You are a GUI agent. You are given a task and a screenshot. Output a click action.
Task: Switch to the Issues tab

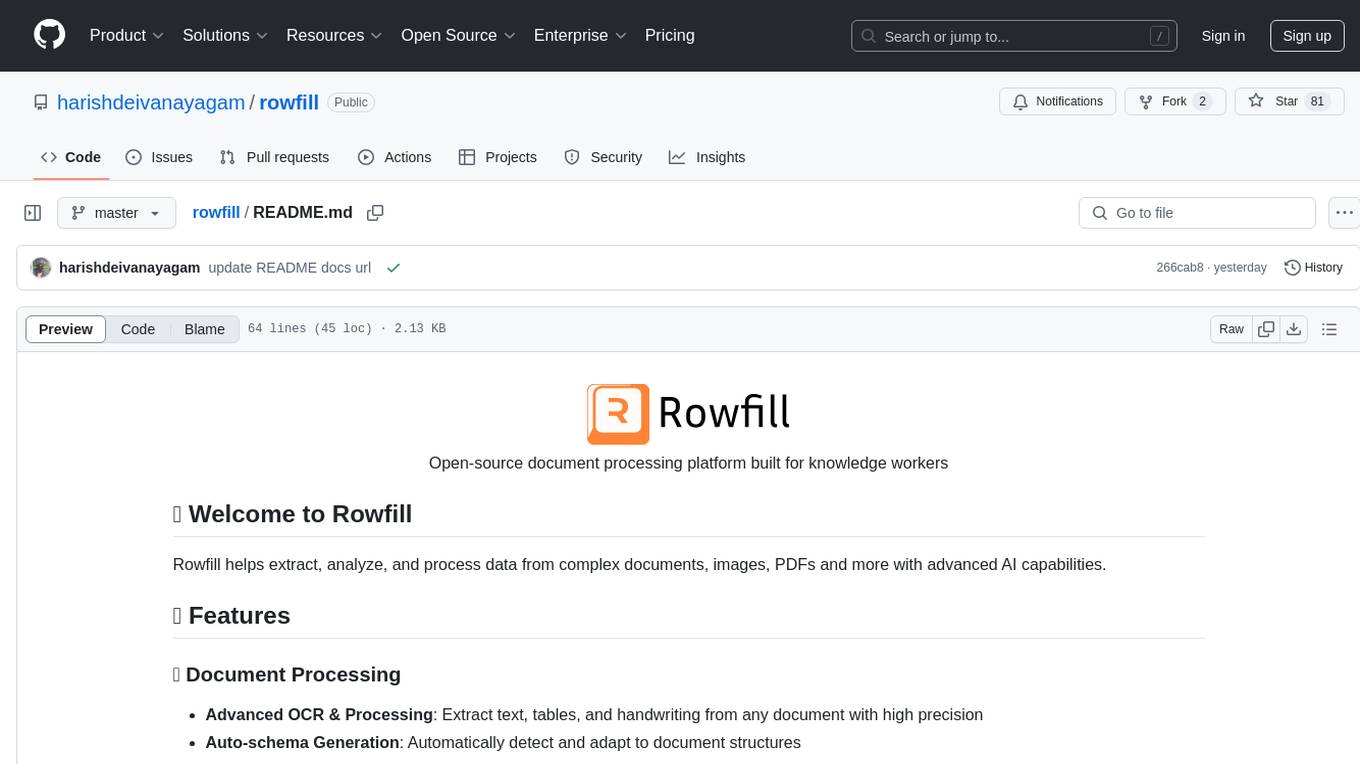(x=159, y=157)
